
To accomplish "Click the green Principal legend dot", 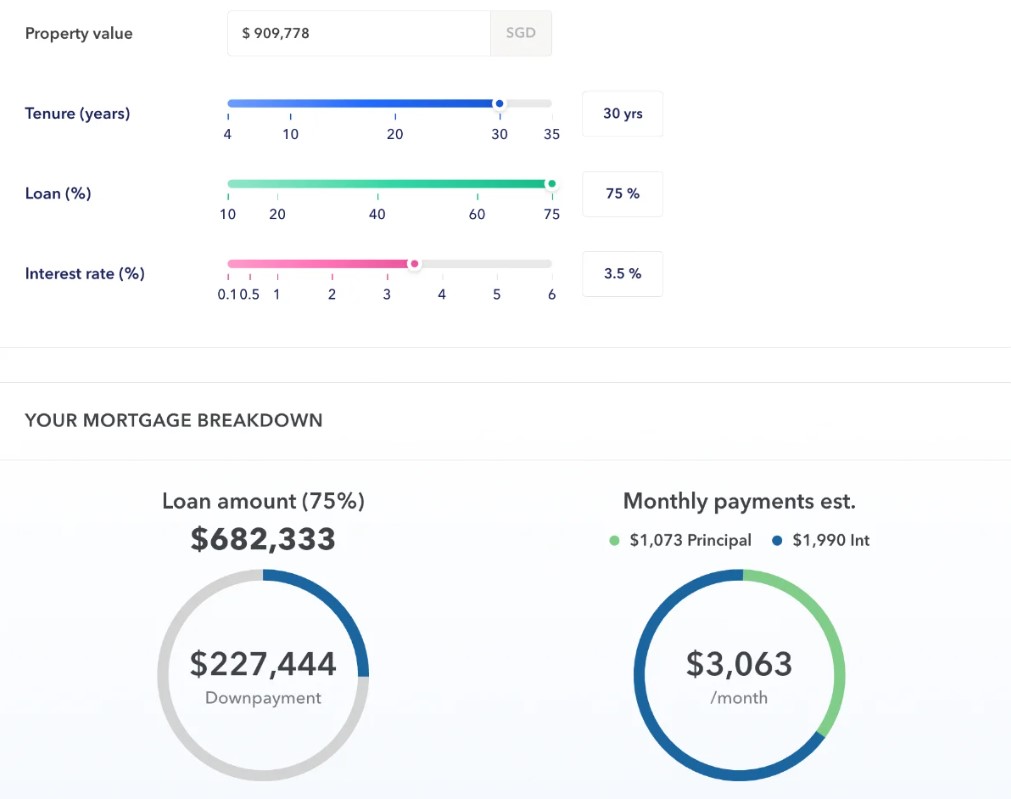I will (614, 541).
